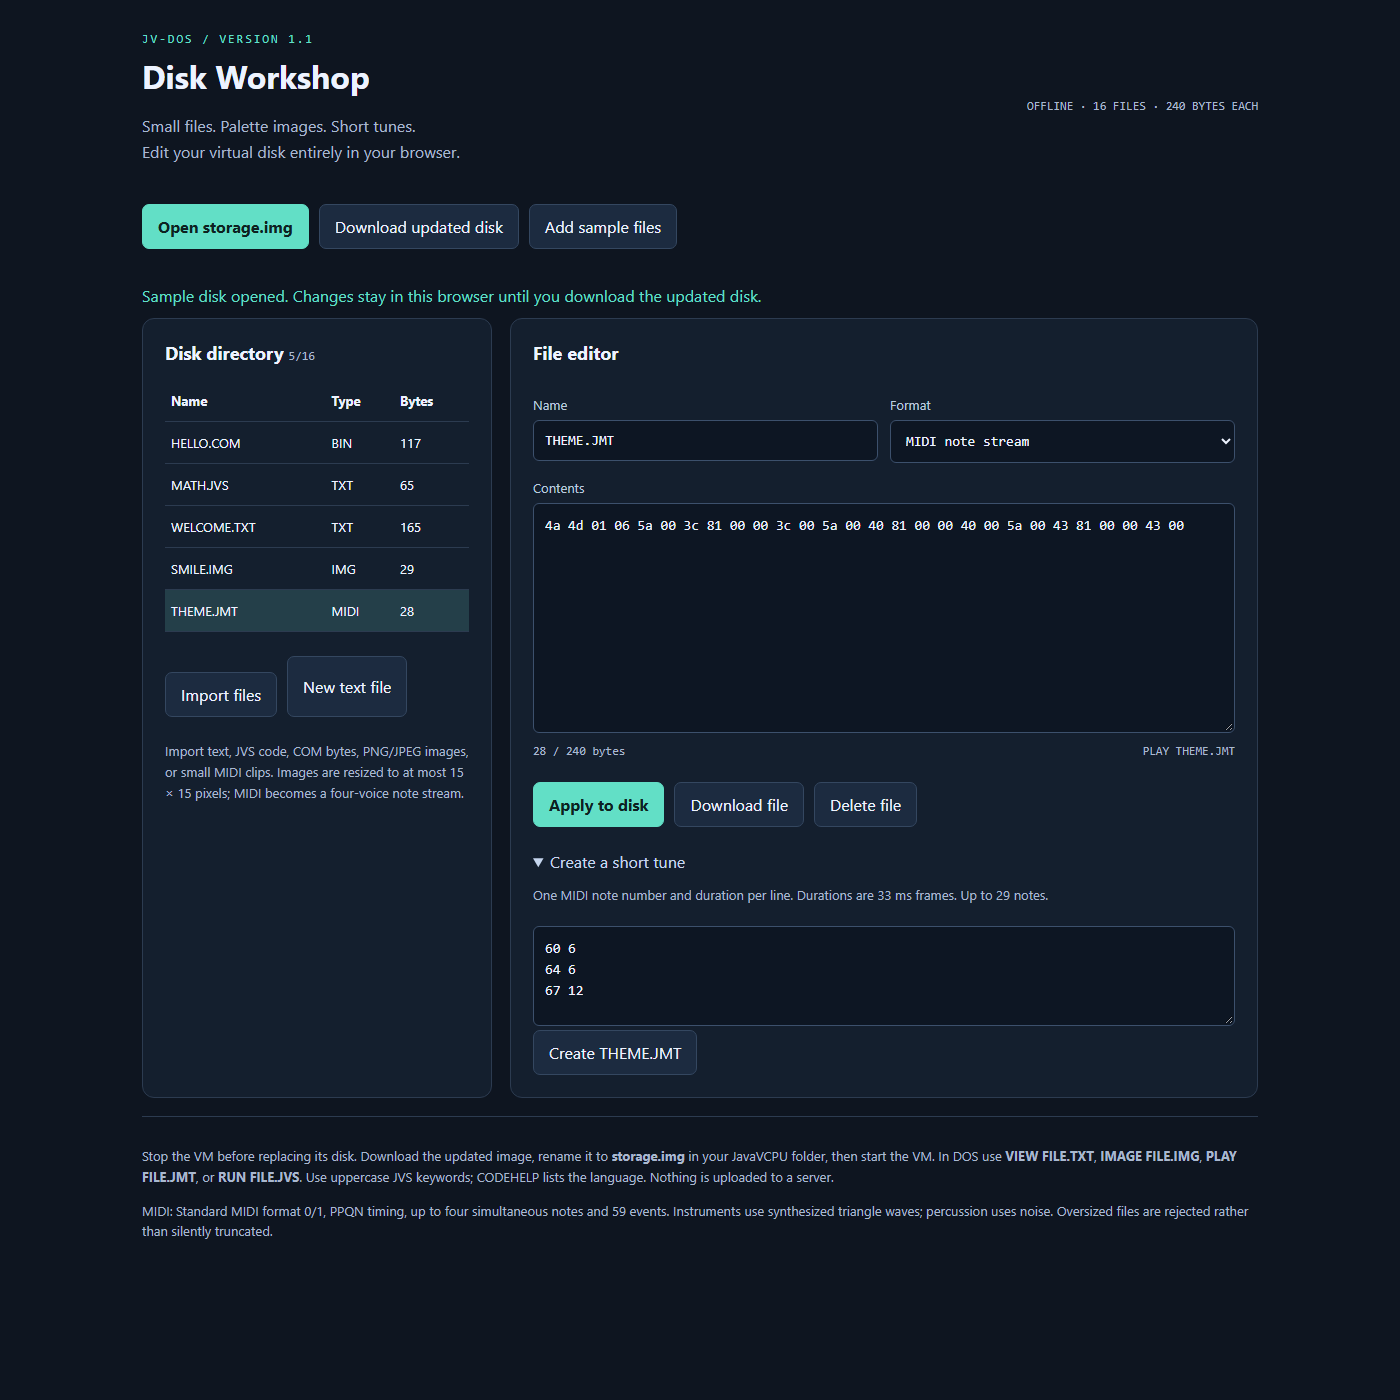Click the Disk Workshop page title
The height and width of the screenshot is (1400, 1400).
[x=256, y=78]
